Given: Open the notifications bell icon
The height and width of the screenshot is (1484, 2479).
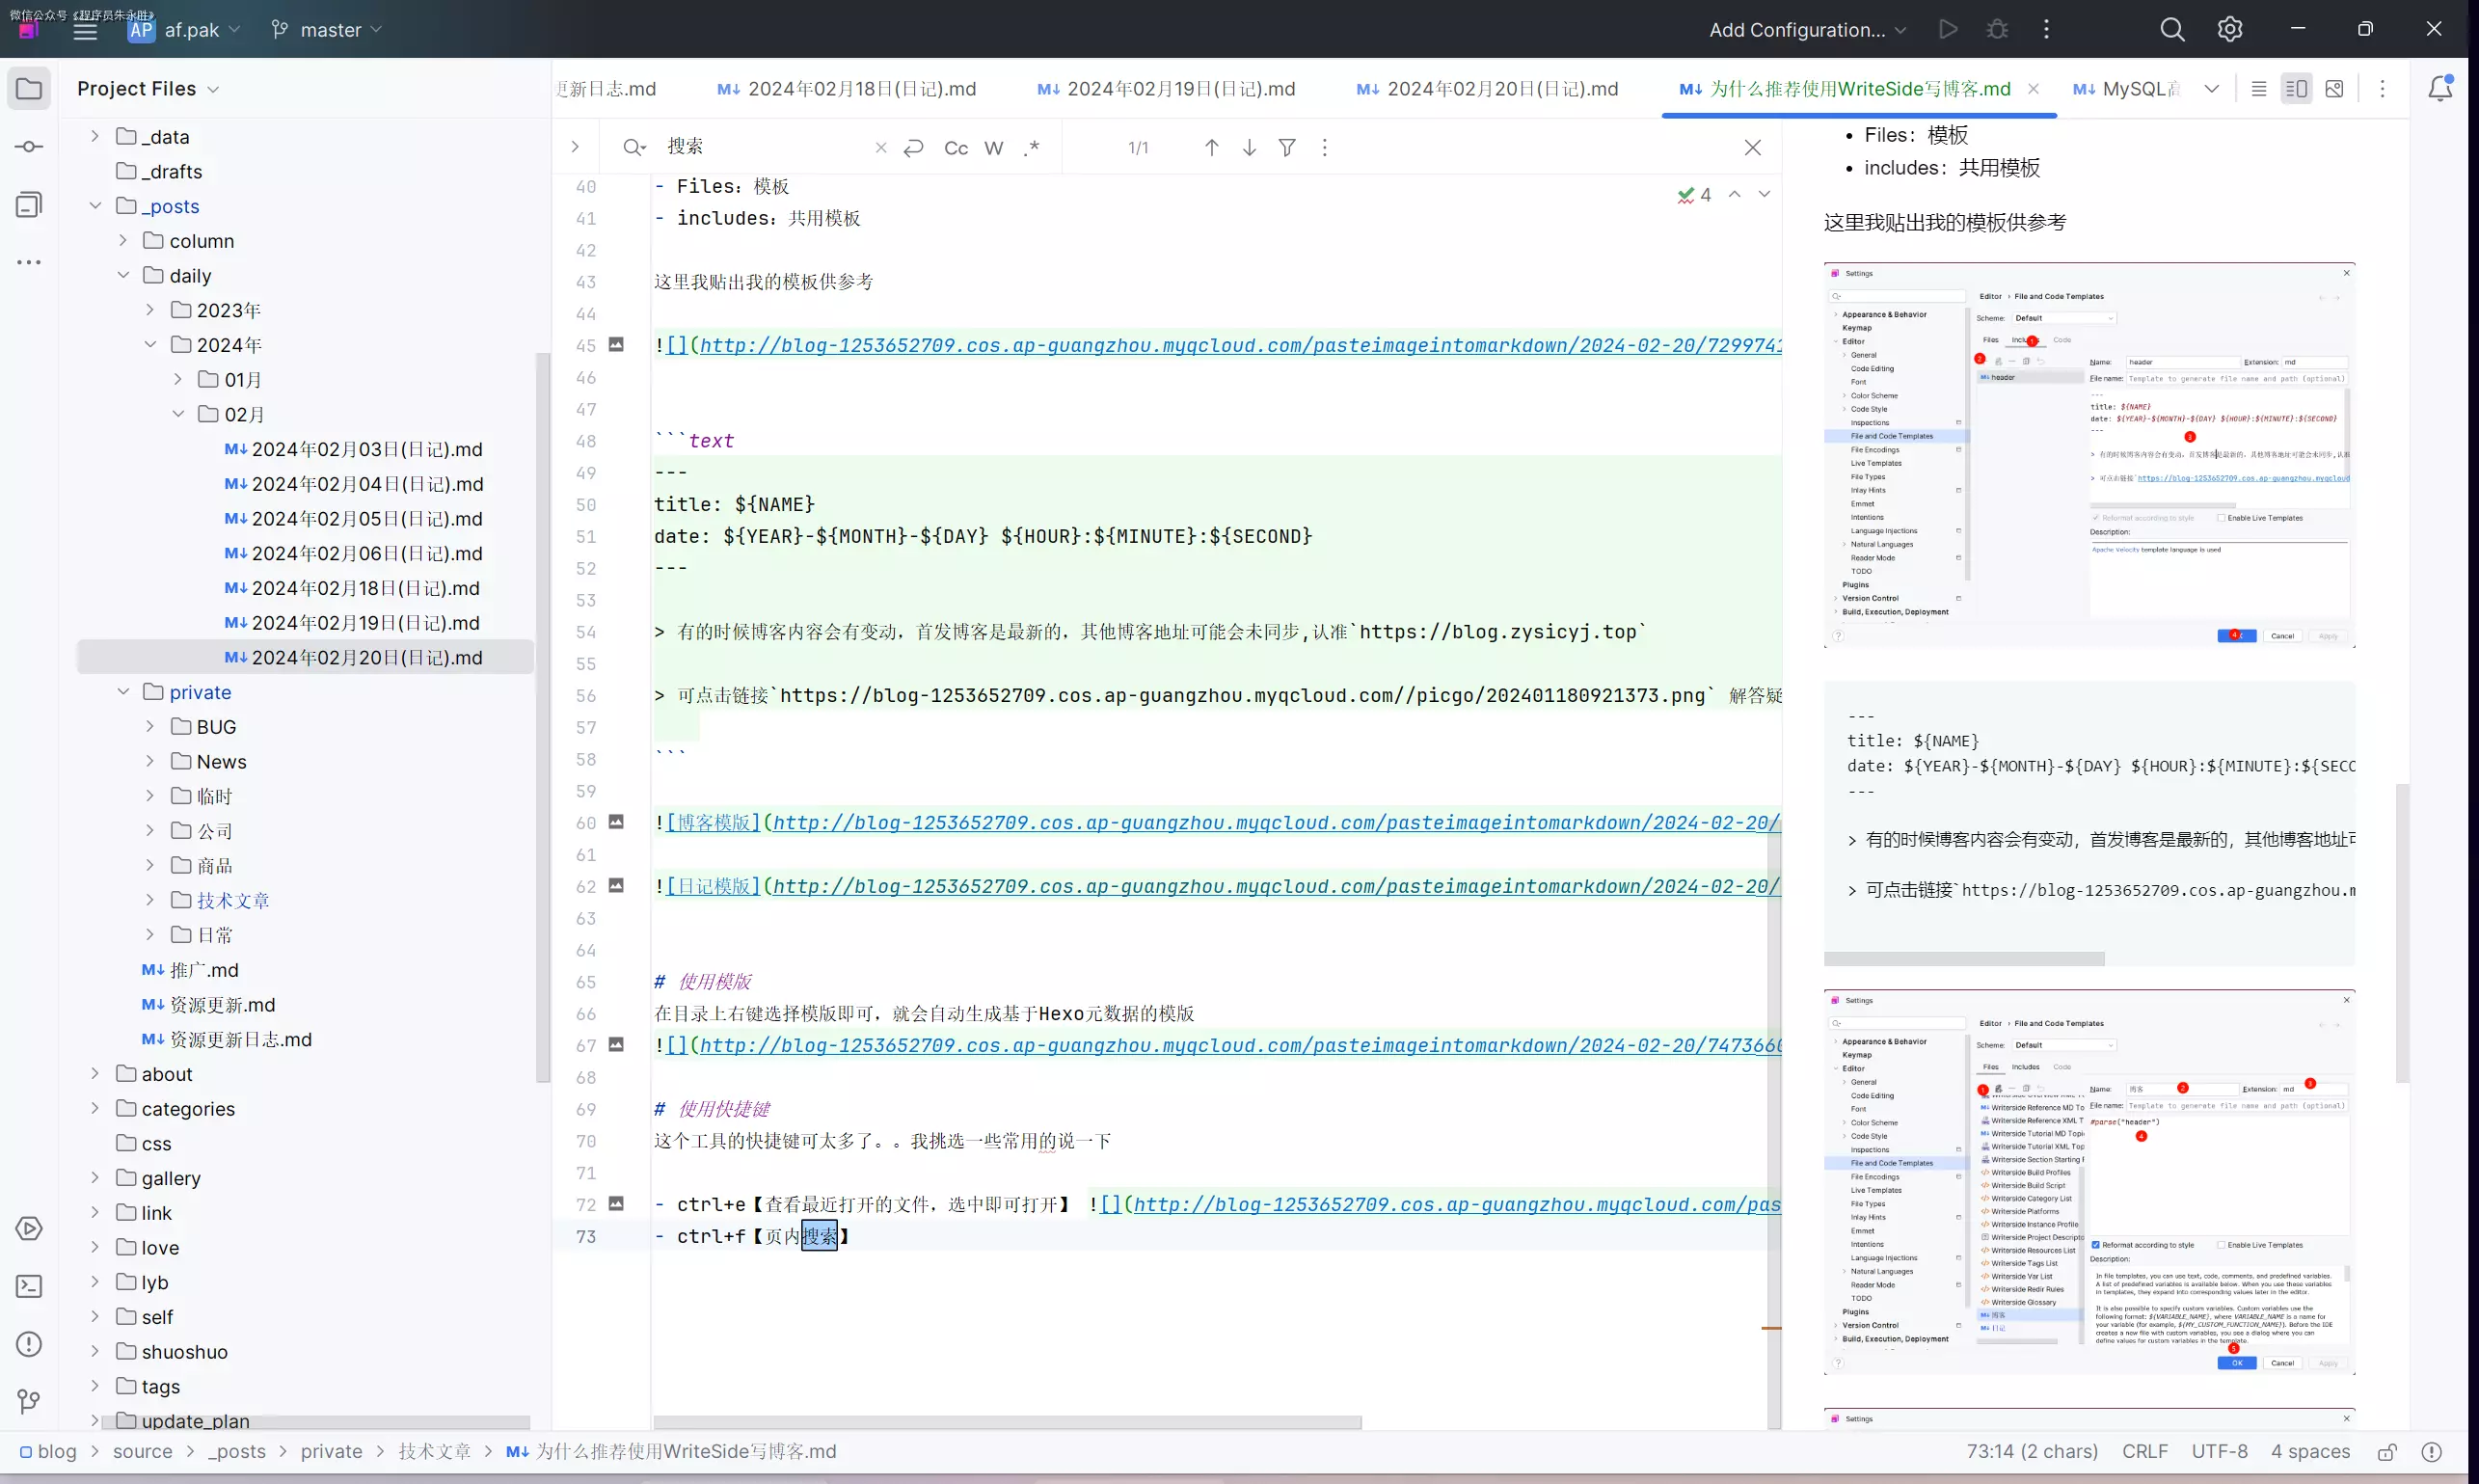Looking at the screenshot, I should tap(2440, 89).
